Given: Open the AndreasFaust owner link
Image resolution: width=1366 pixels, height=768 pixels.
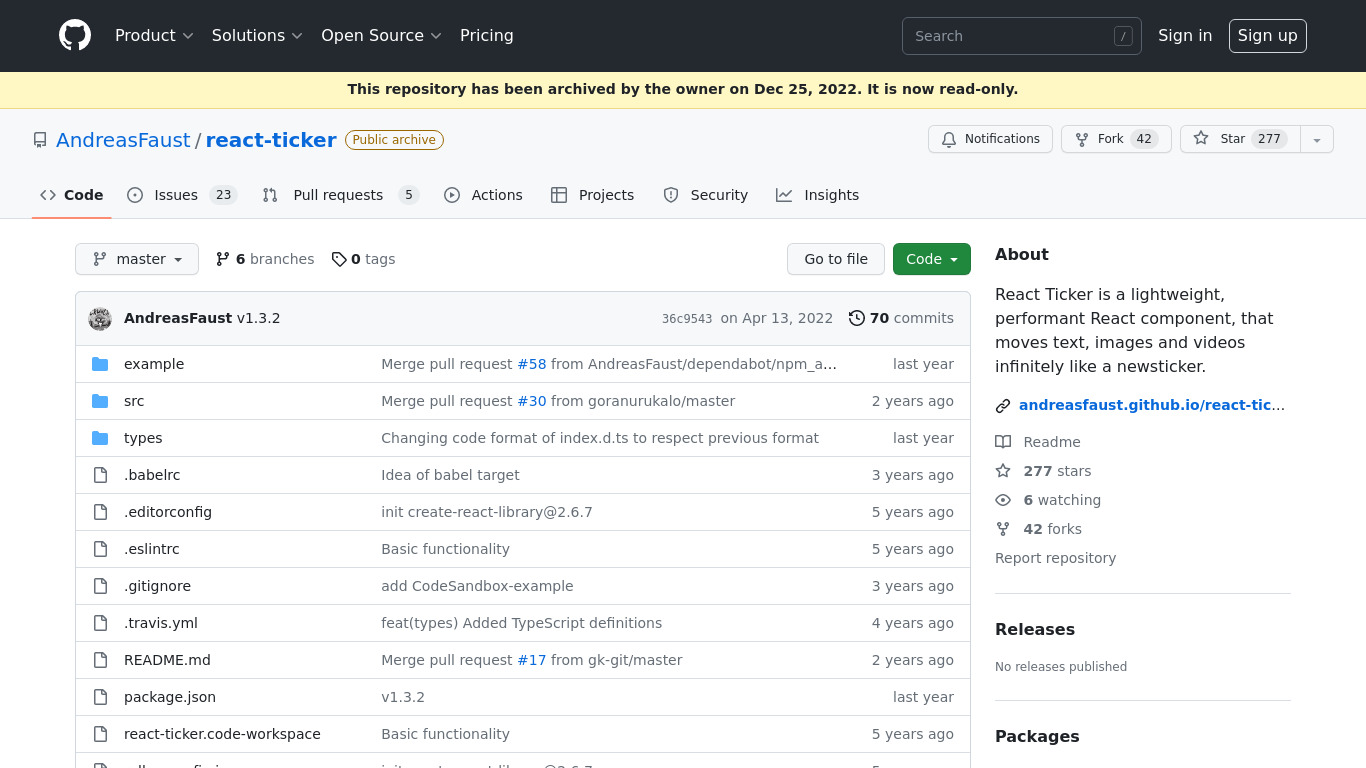Looking at the screenshot, I should click(123, 140).
